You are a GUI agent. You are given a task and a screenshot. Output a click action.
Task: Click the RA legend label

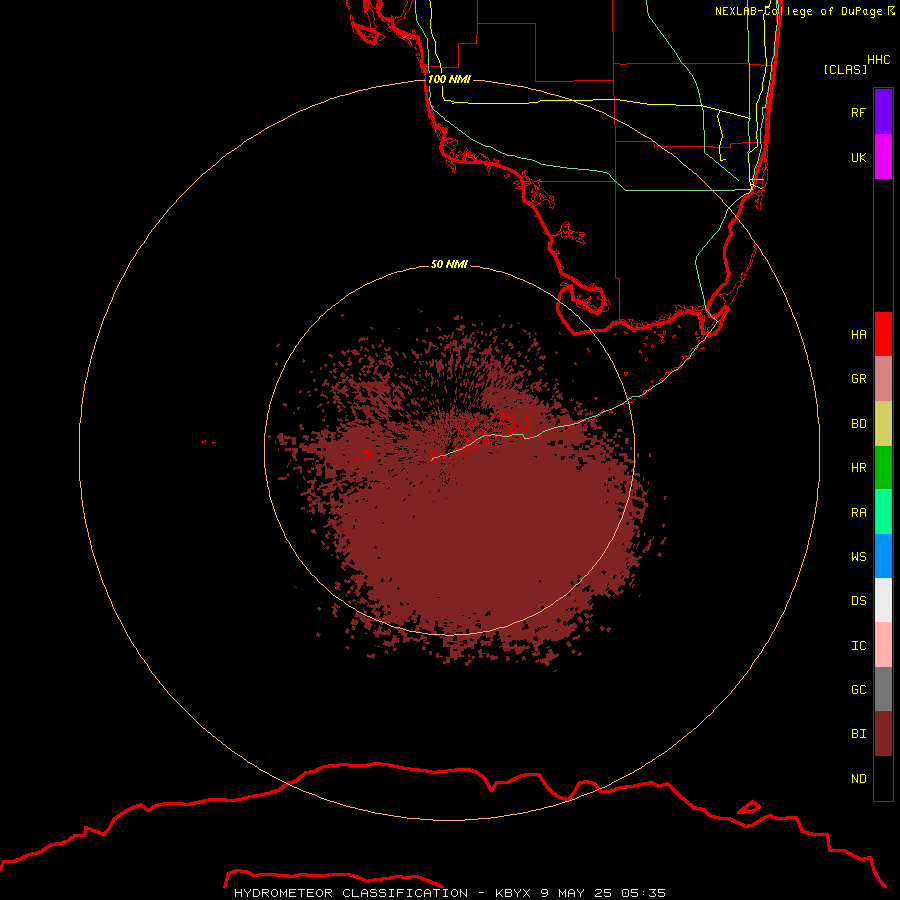858,512
